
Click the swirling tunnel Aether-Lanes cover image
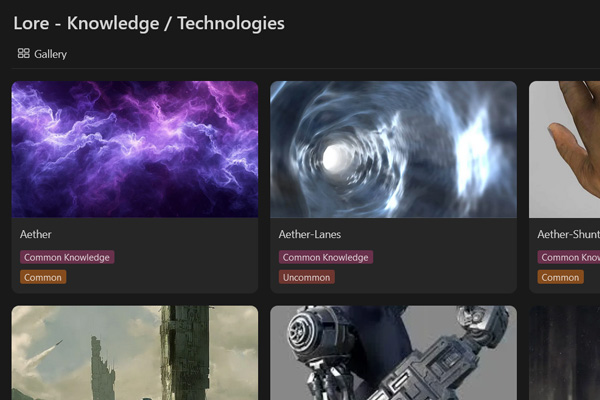(x=393, y=149)
